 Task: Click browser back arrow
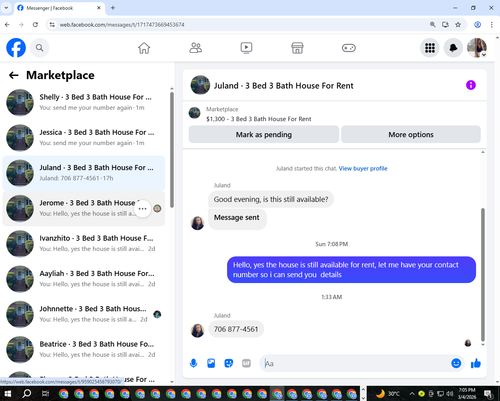point(7,25)
